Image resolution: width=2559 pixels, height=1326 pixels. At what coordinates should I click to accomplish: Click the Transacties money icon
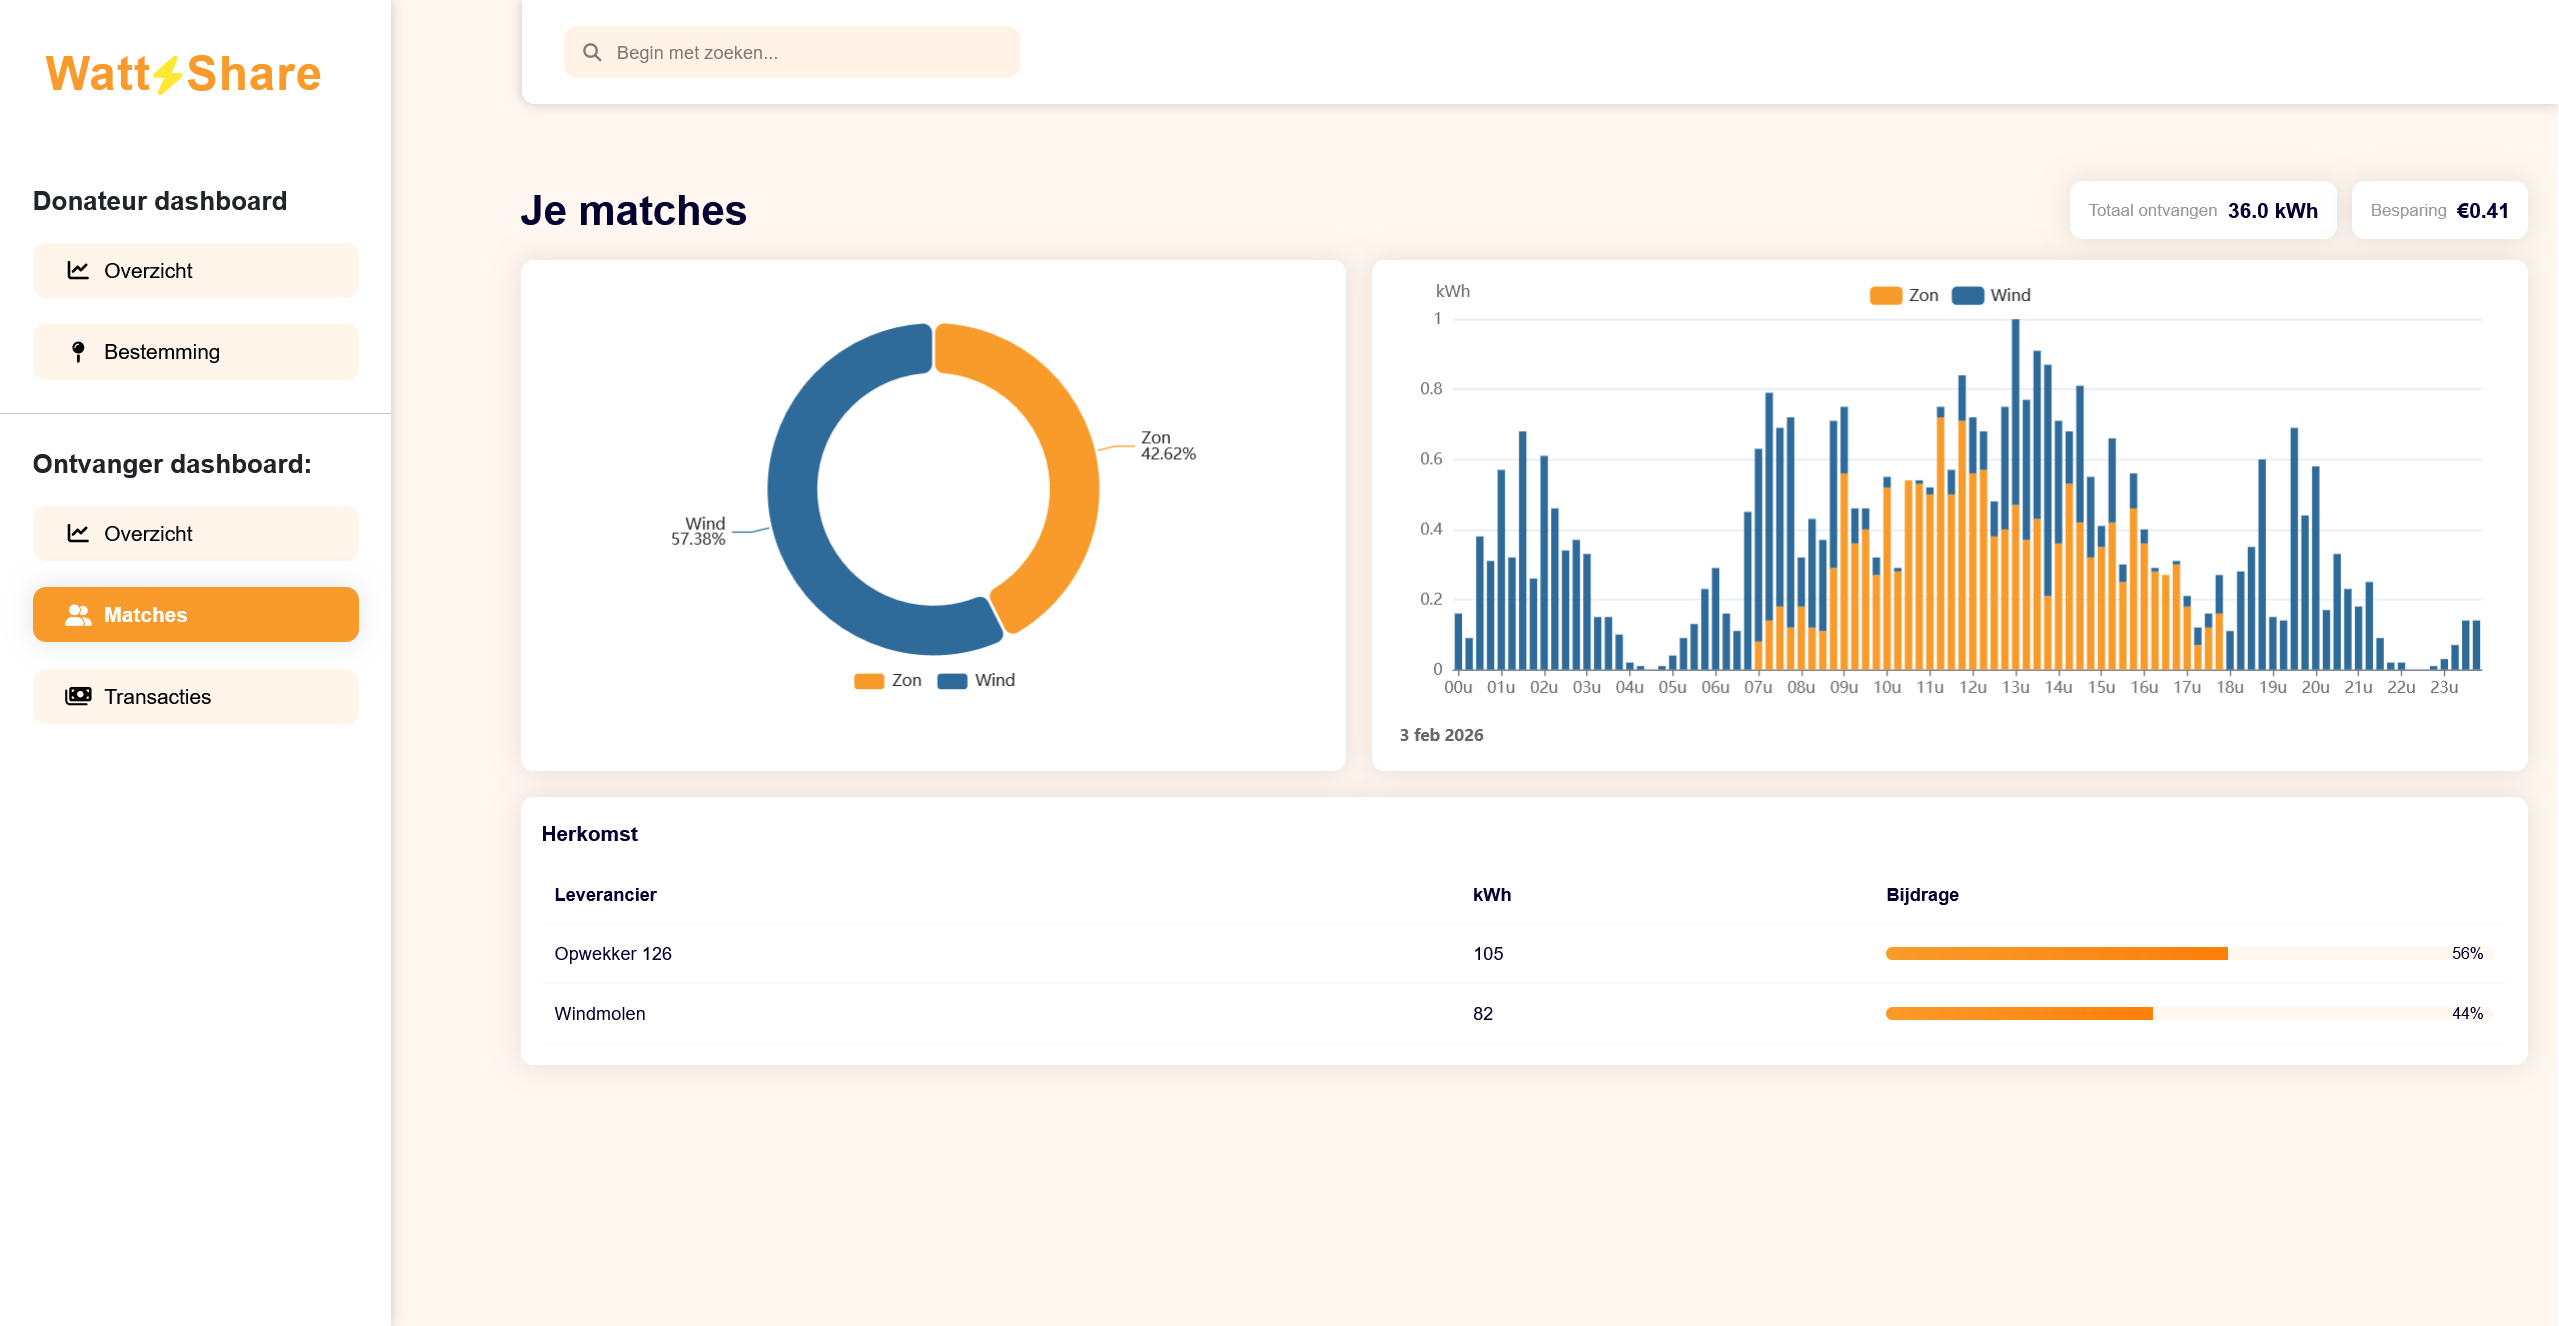78,696
